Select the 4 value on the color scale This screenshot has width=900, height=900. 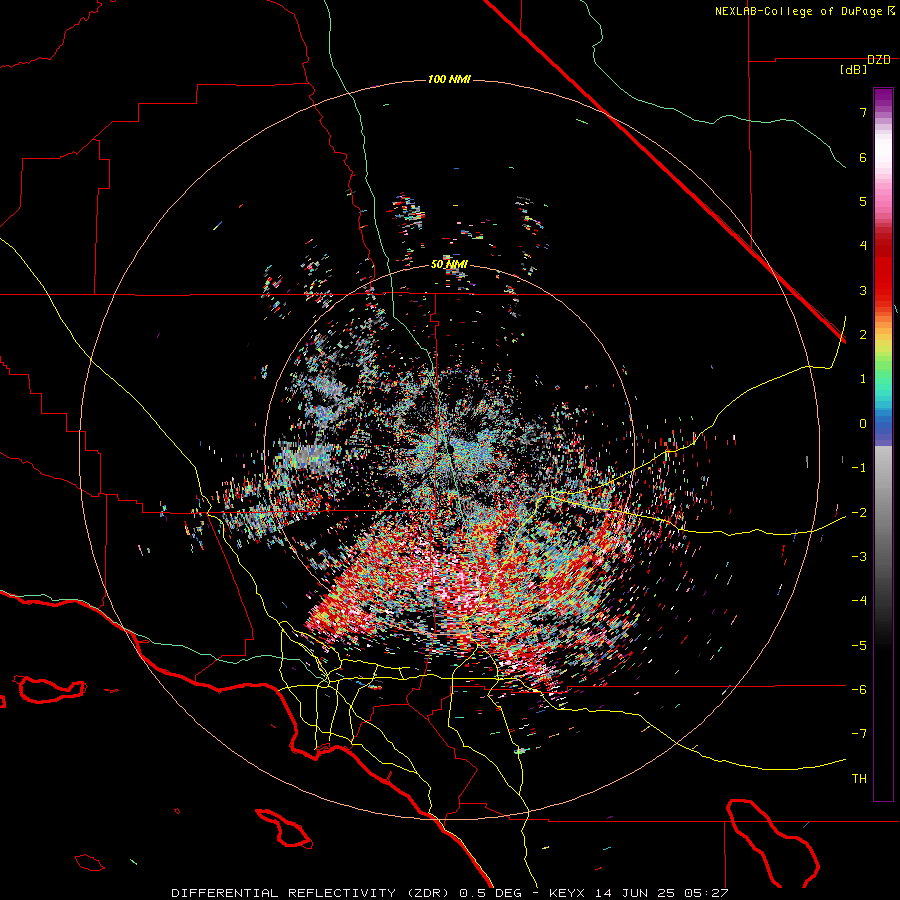(x=863, y=246)
